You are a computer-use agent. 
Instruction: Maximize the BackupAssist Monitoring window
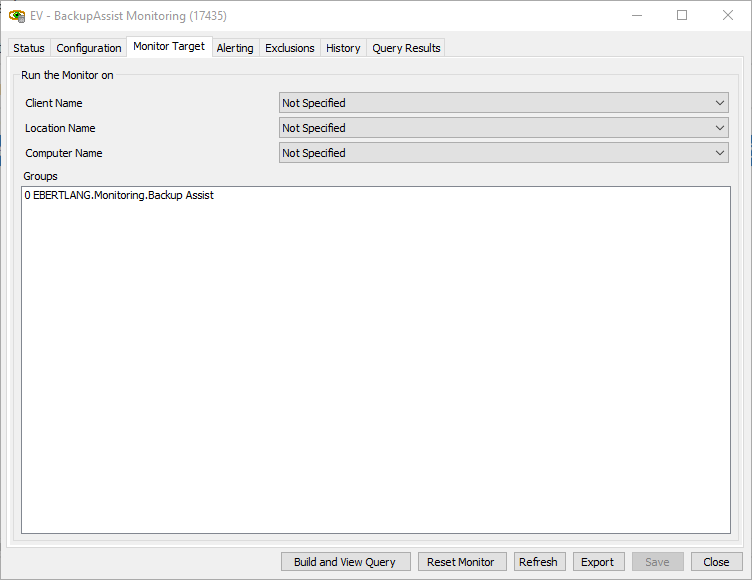click(x=682, y=15)
